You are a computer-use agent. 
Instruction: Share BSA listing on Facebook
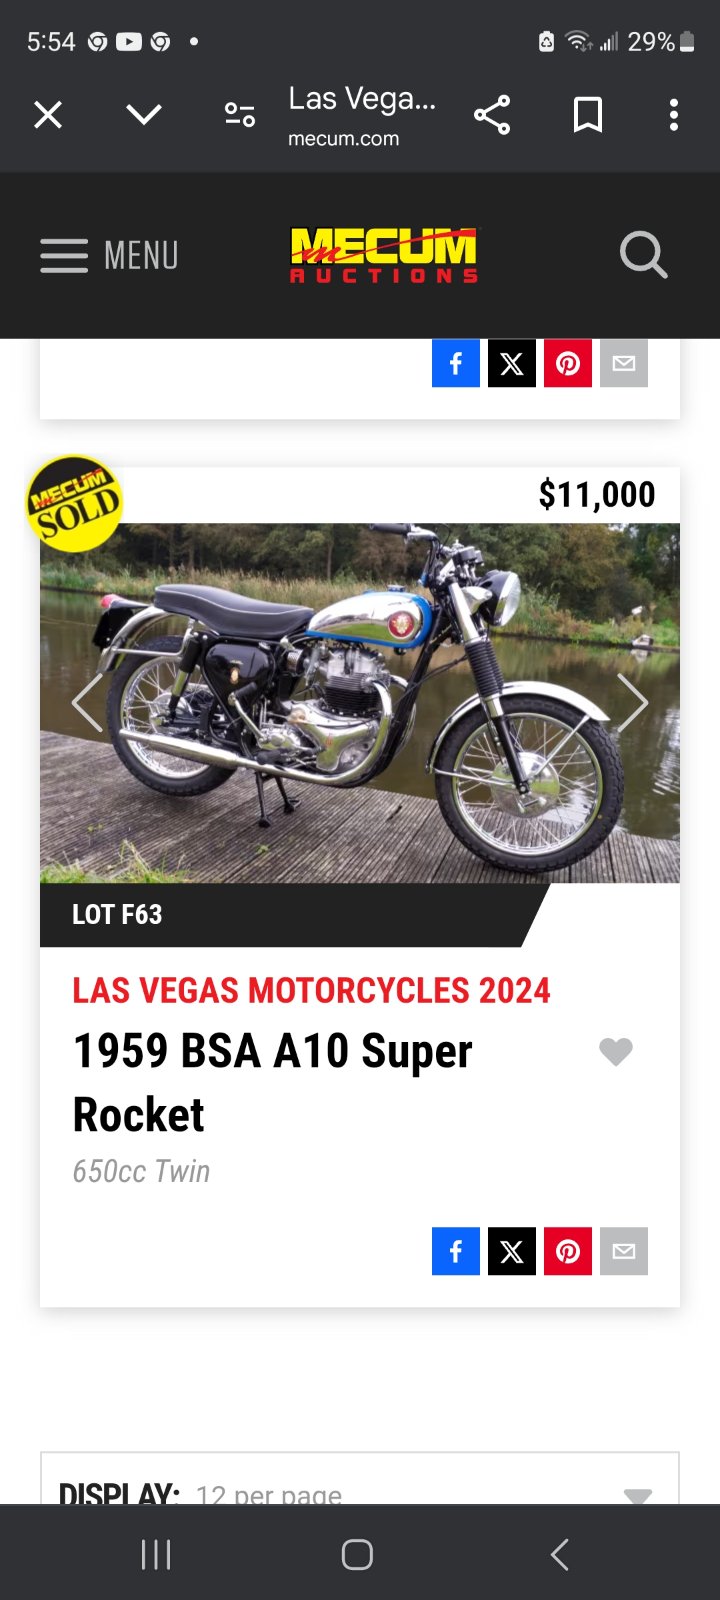[456, 1251]
